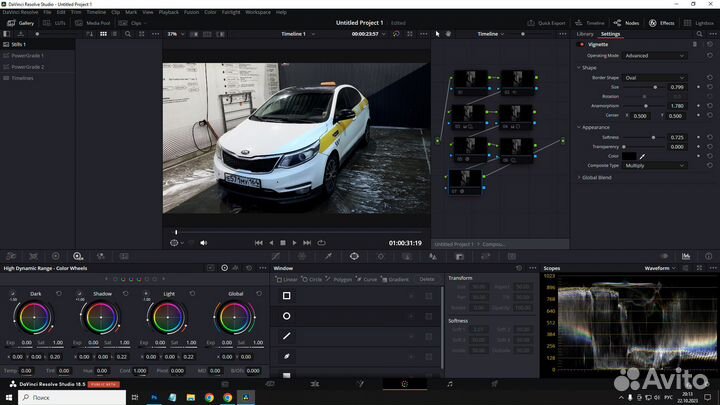Click the Vignette delete trash icon
Viewport: 720px width, 405px height.
click(696, 44)
